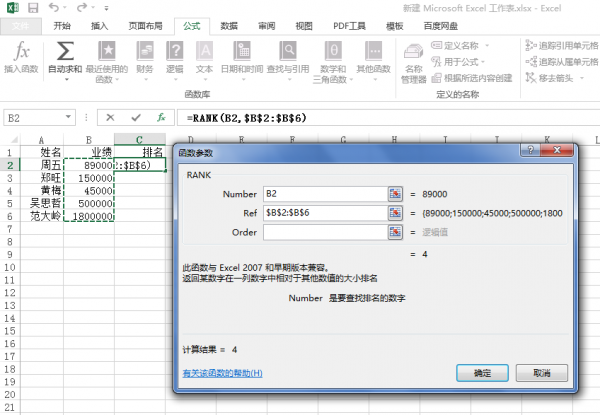Viewport: 600px width, 415px height.
Task: Click Trace Dependents option
Action: [x=562, y=62]
